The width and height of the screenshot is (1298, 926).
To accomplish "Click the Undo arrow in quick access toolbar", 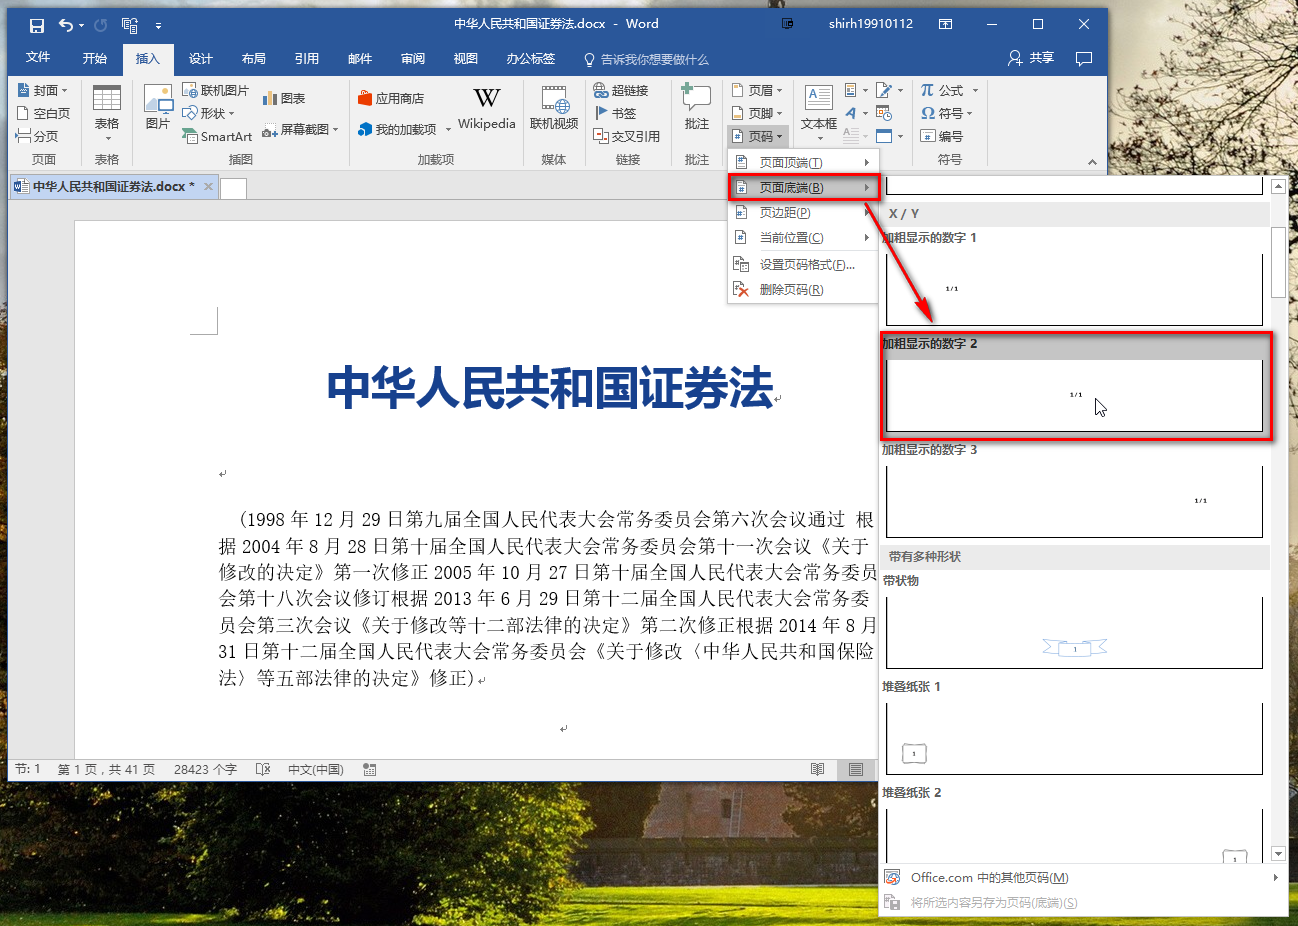I will tap(65, 25).
